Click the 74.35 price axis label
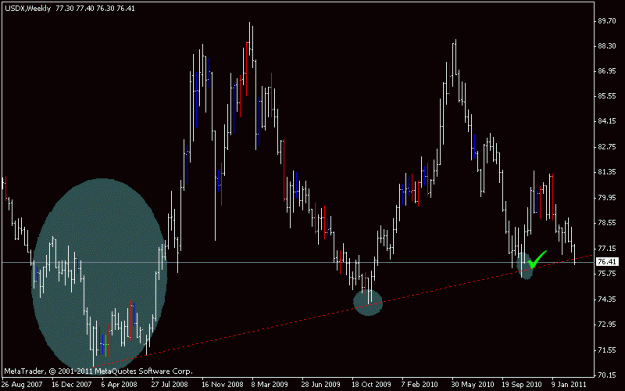This screenshot has height=391, width=625. point(607,299)
